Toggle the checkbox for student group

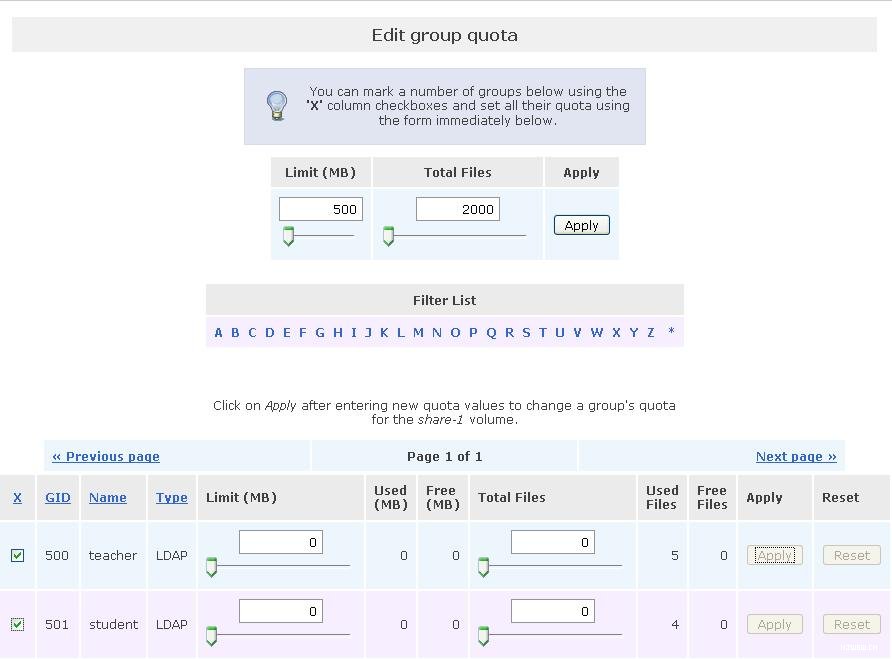[18, 624]
